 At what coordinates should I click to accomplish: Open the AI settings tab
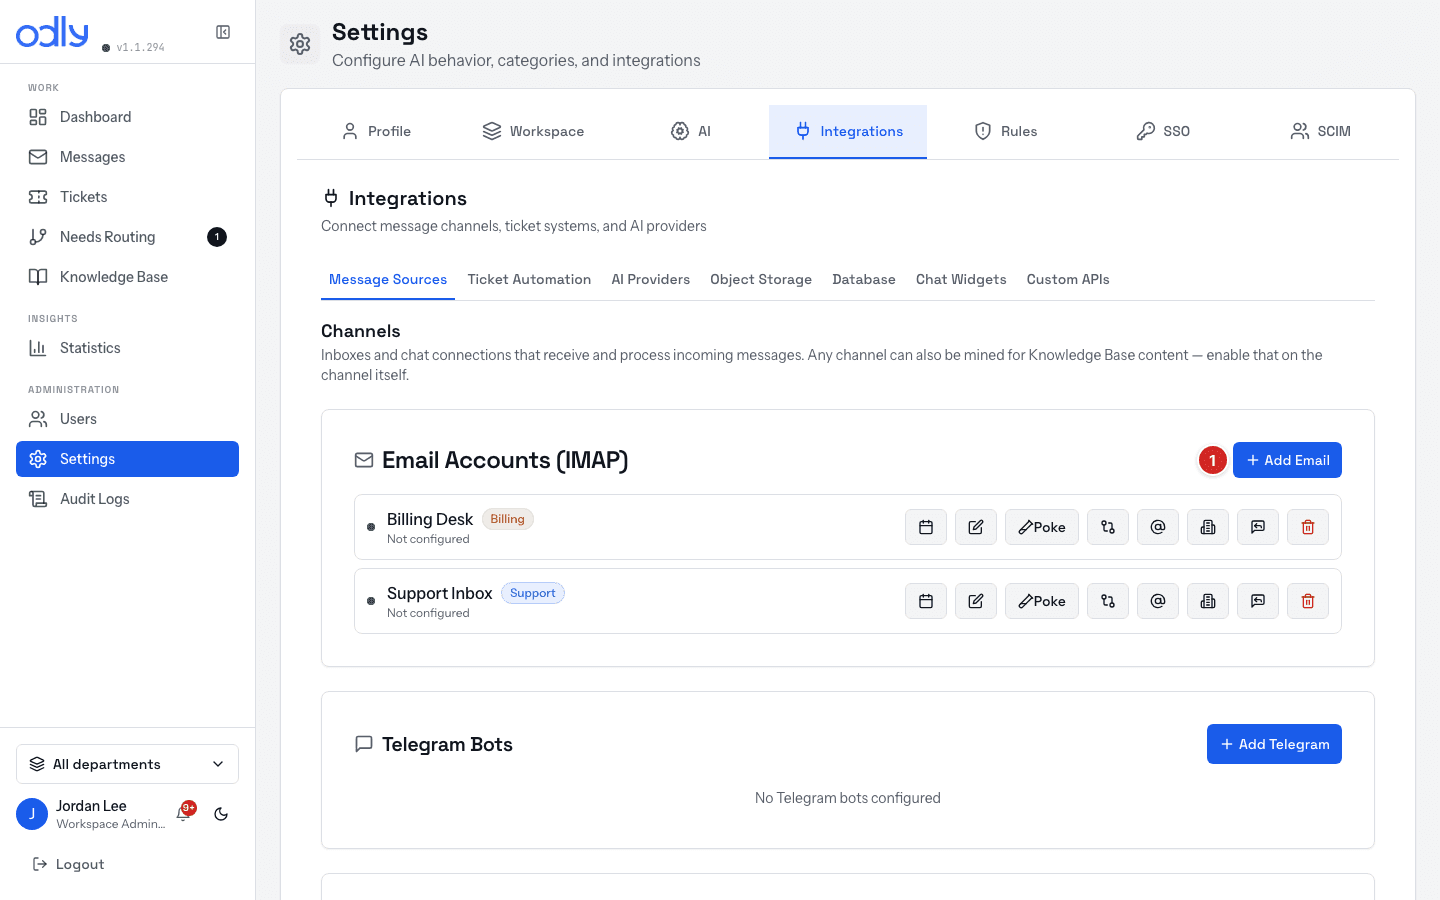point(691,131)
